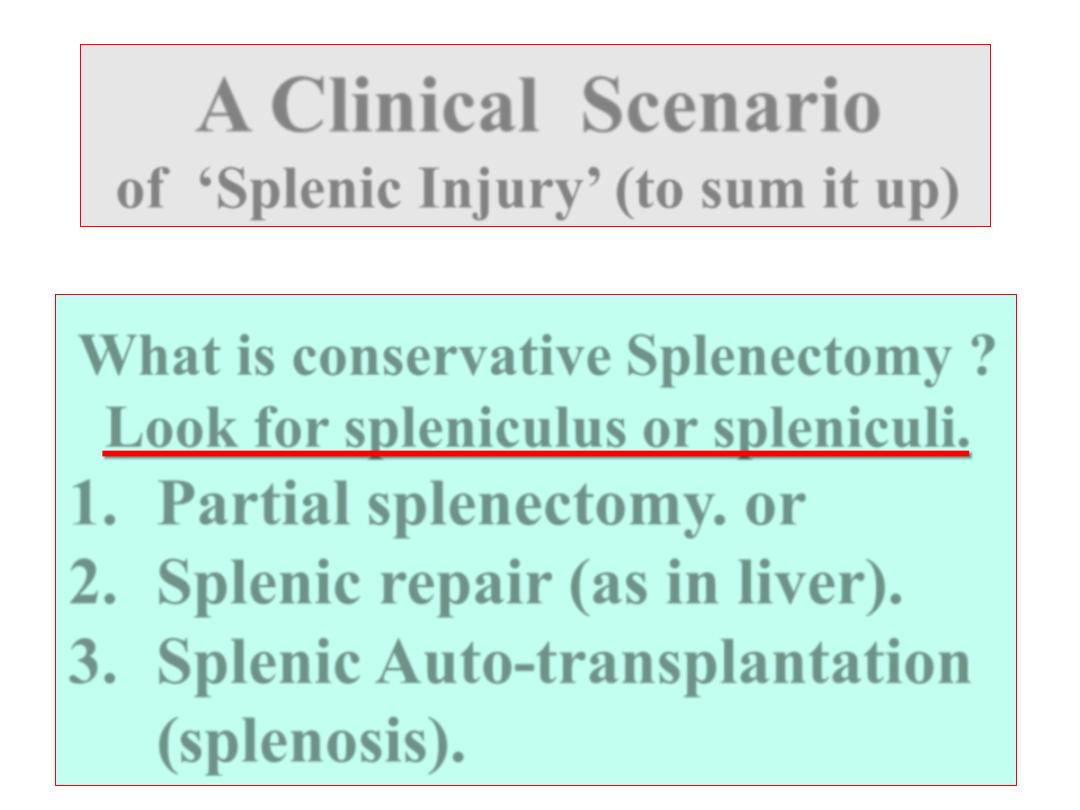Click the underlined 'Look for spleniculus or spleniculi.' text

537,428
